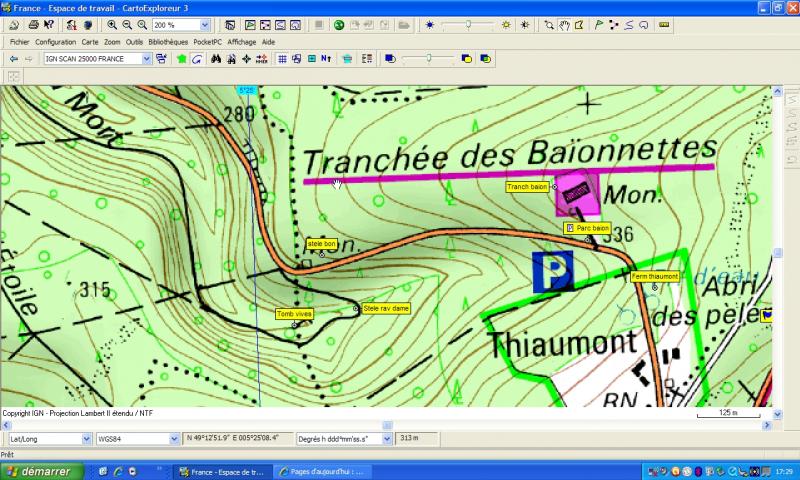800x480 pixels.
Task: Activate the What's This help cursor icon
Action: (48, 24)
